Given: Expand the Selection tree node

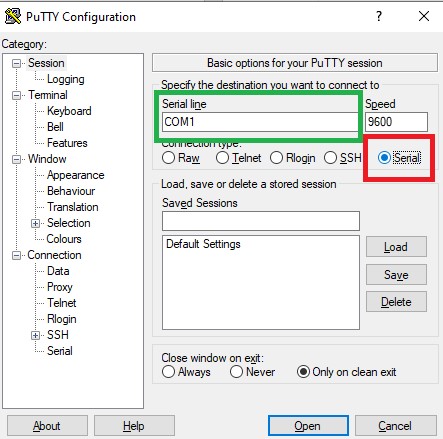Looking at the screenshot, I should tap(36, 223).
